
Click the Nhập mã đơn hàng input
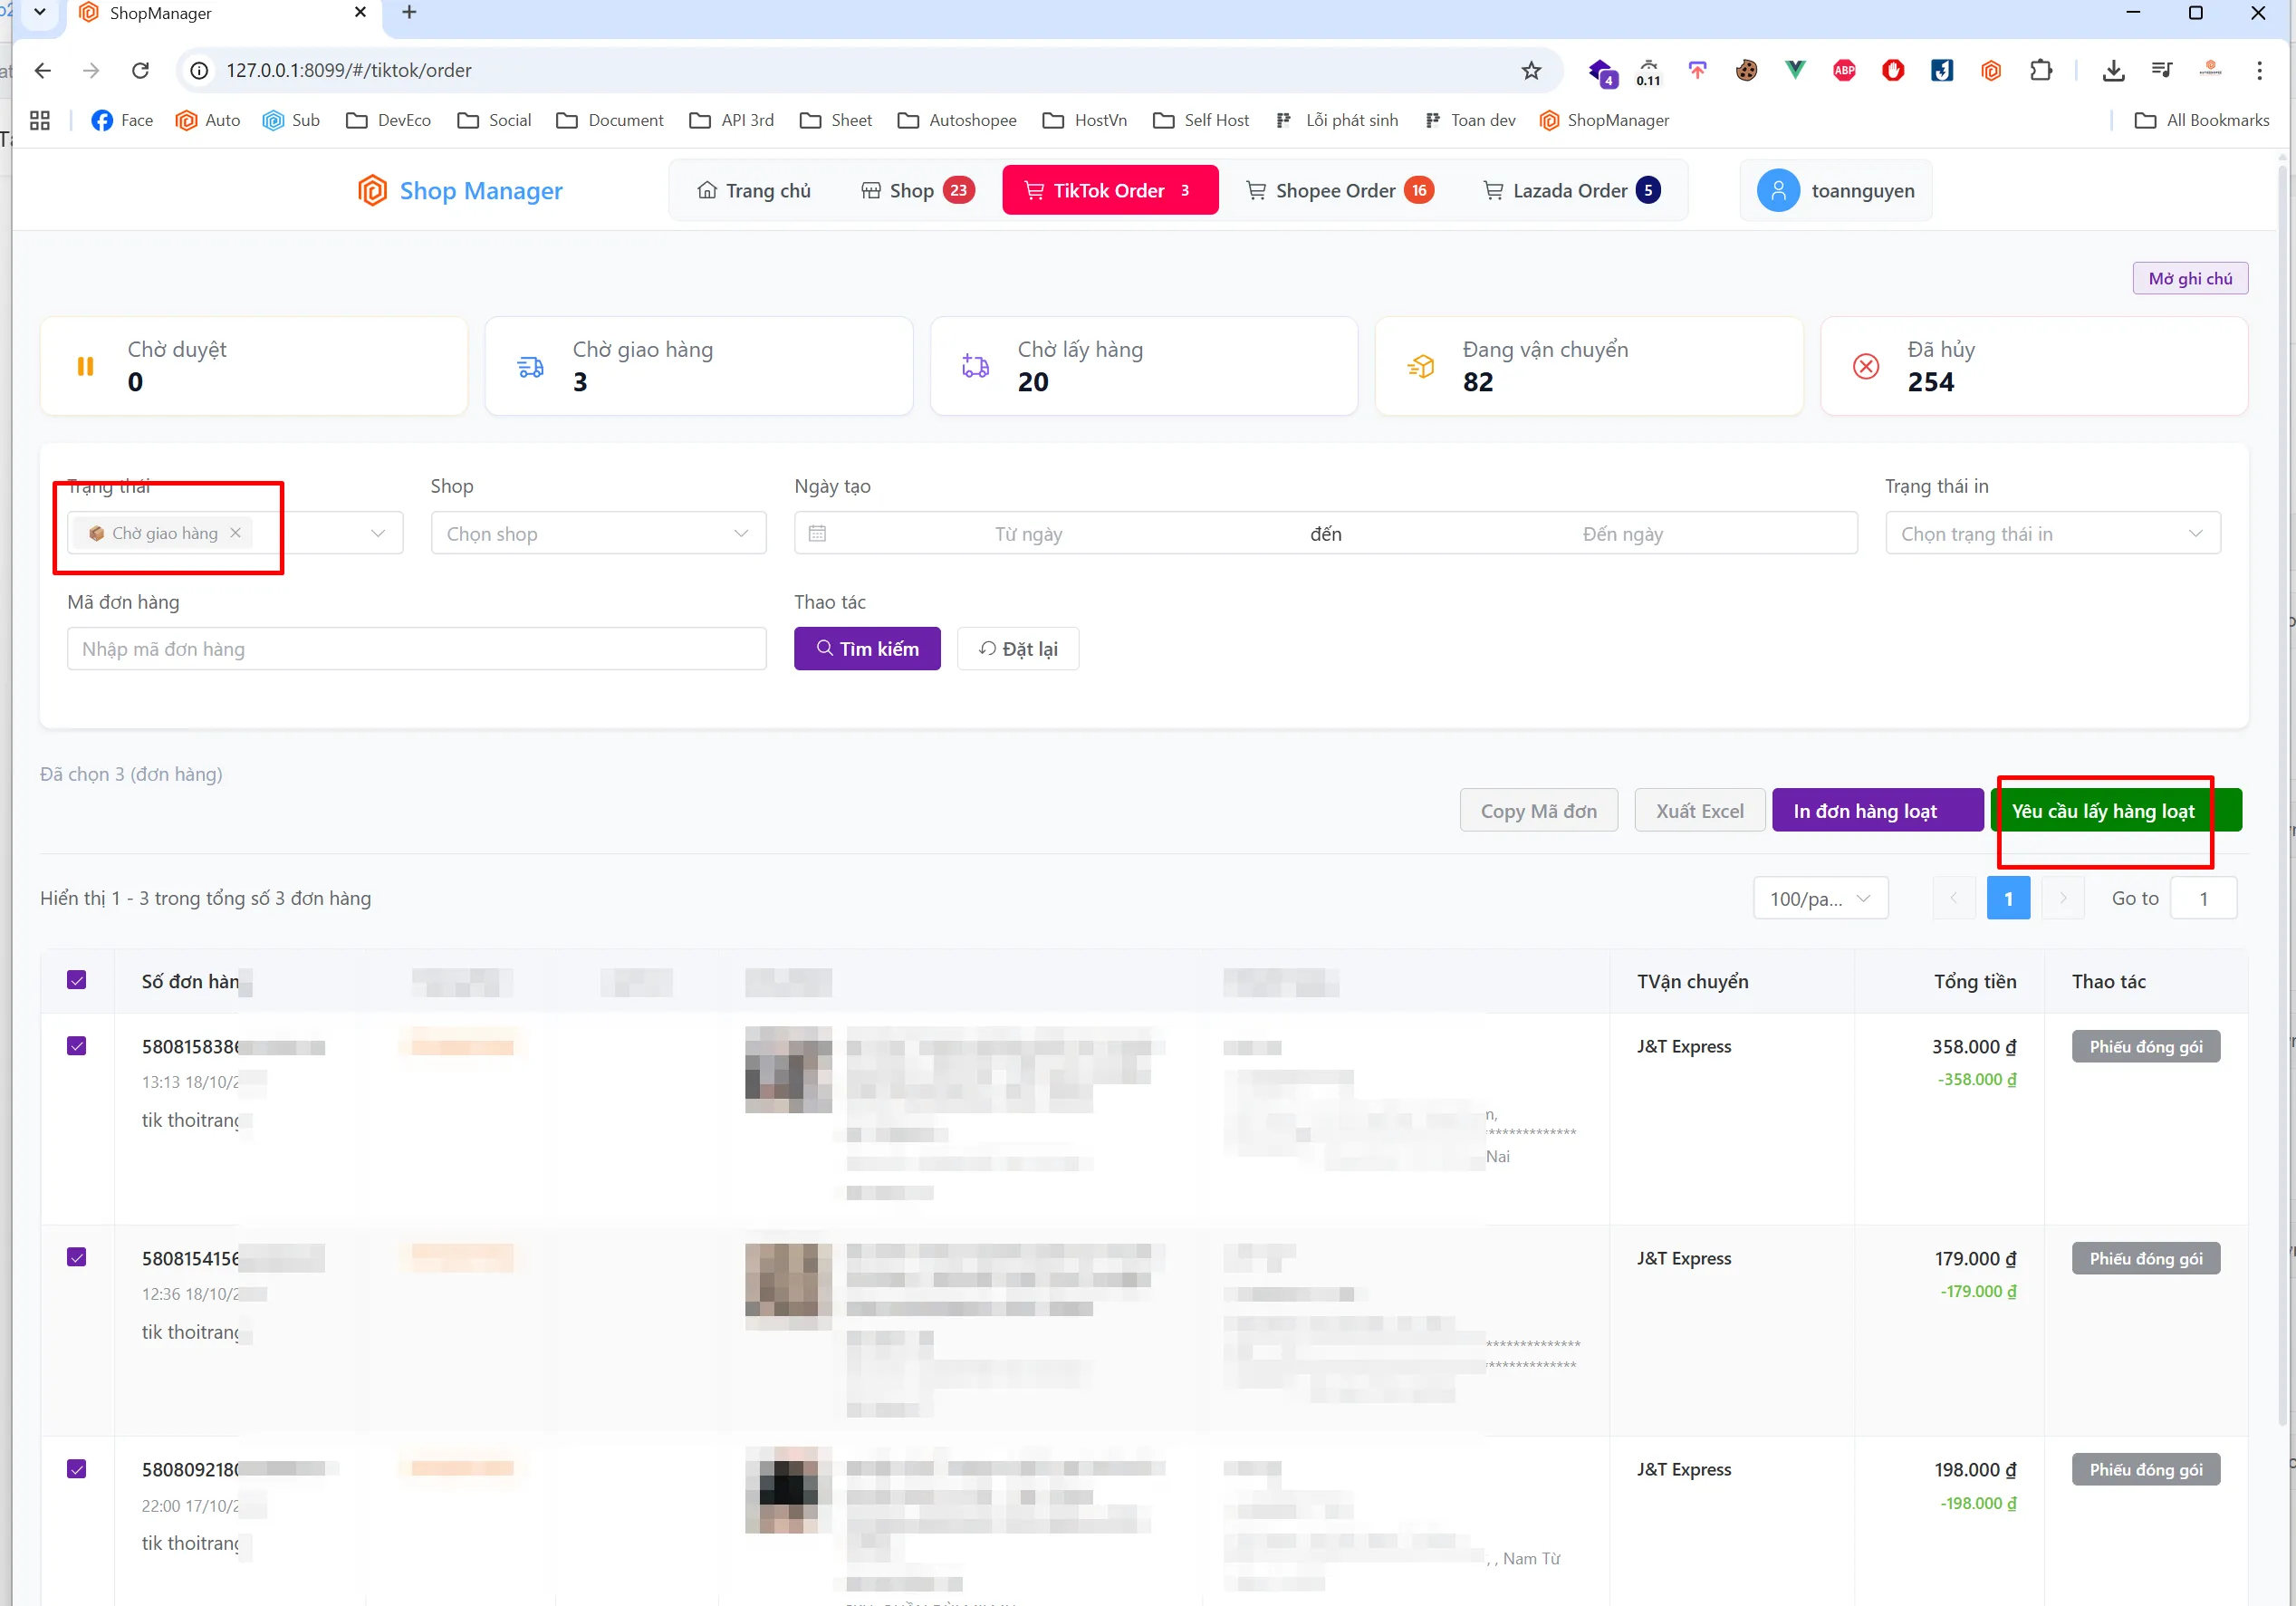pos(416,649)
